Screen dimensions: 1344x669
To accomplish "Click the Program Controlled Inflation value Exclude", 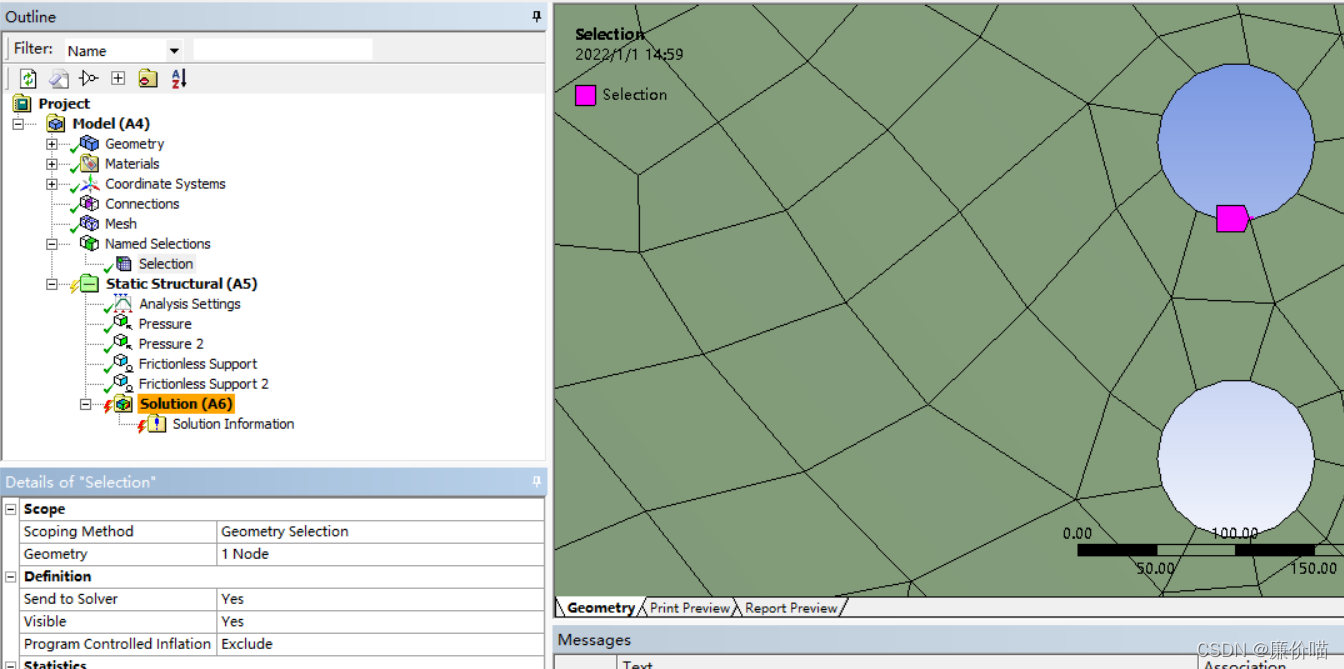I will 381,644.
